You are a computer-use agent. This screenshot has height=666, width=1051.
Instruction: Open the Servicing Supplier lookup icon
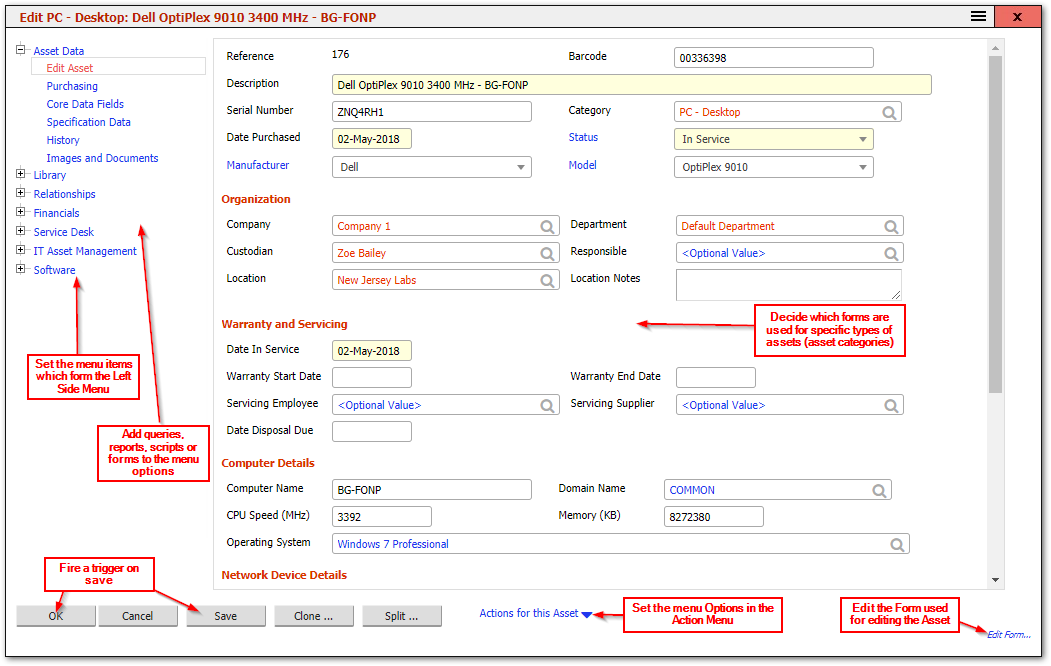coord(891,405)
